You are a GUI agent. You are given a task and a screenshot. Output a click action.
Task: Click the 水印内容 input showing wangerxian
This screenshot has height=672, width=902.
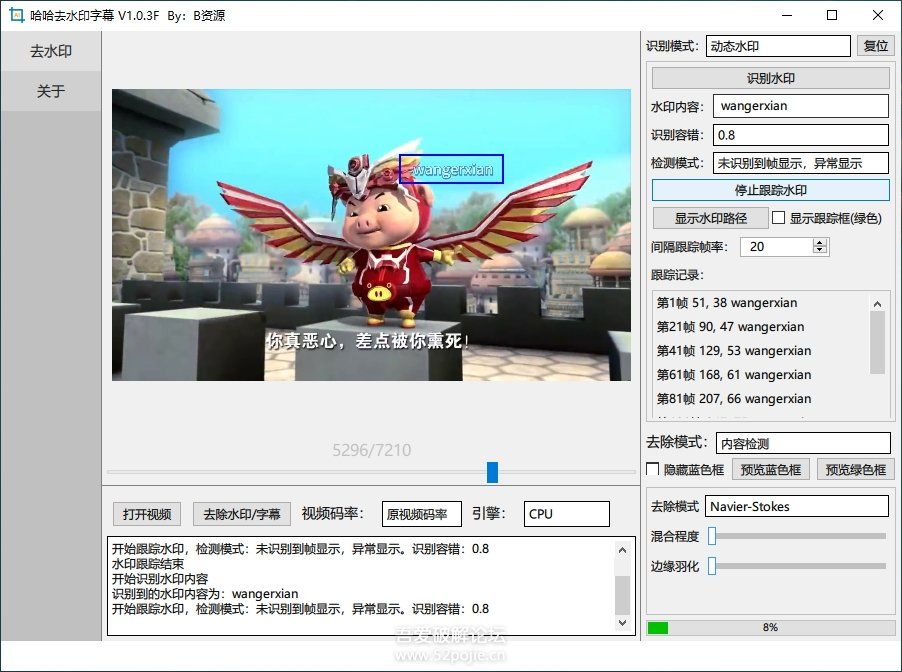(800, 105)
